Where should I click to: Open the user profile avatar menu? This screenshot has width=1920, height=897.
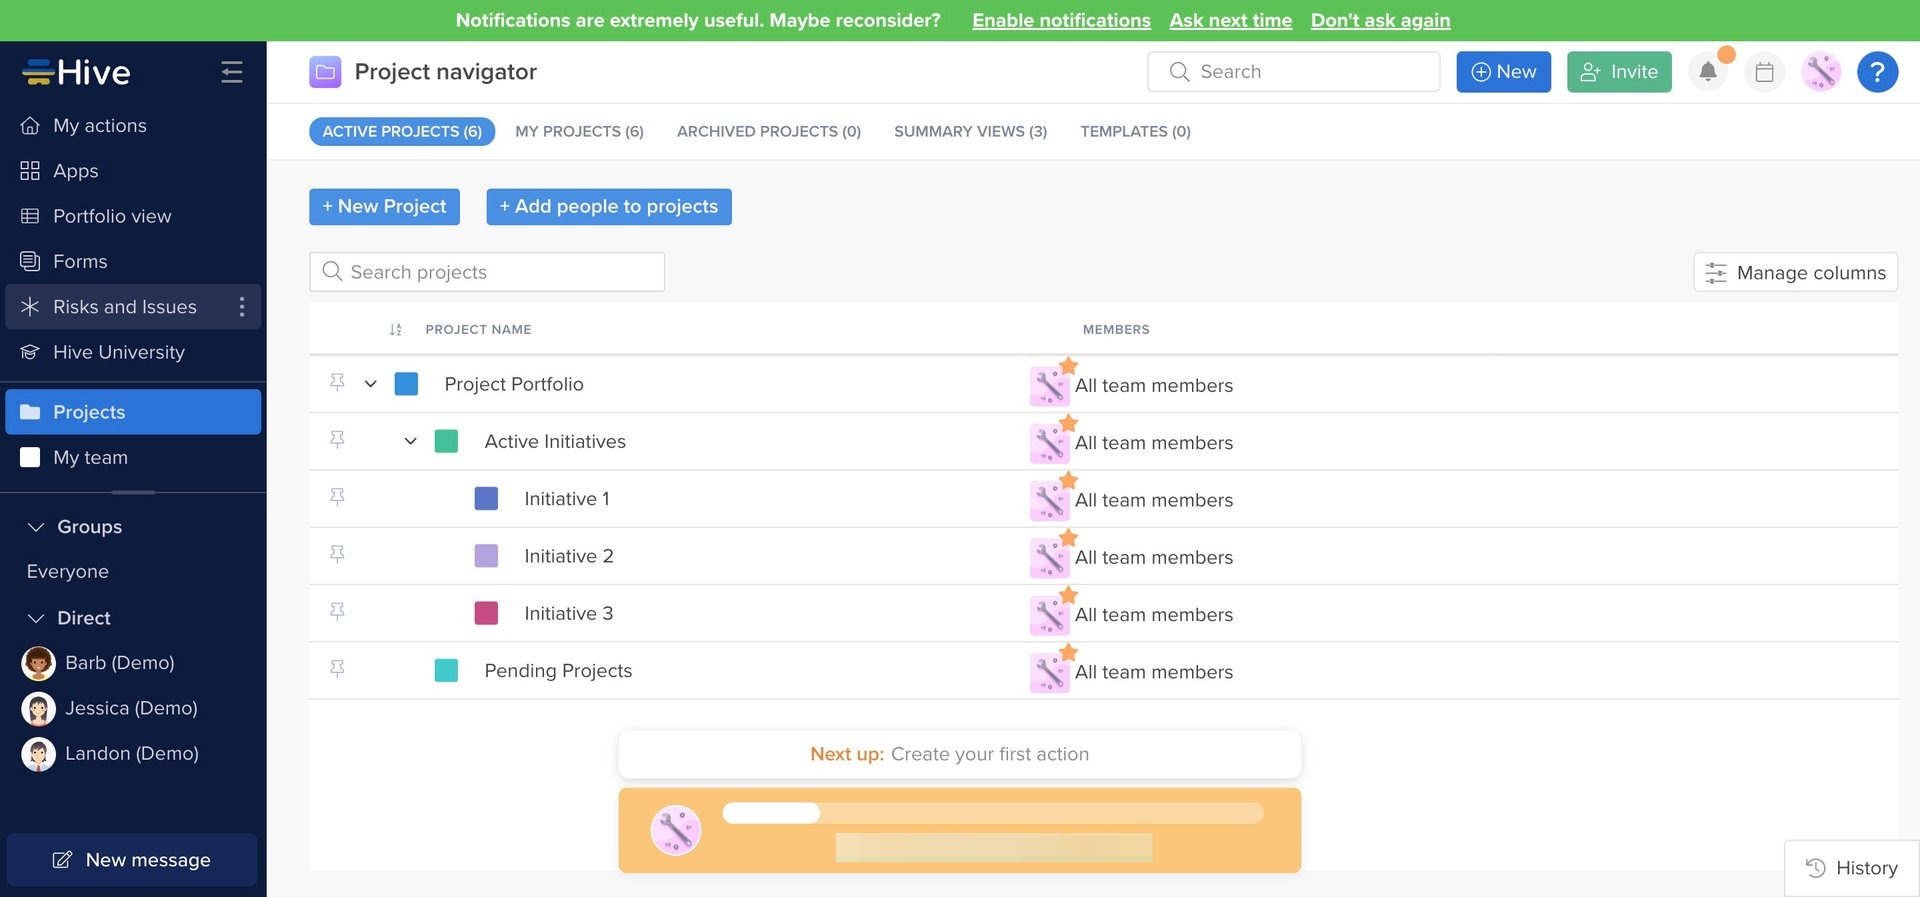pyautogui.click(x=1821, y=72)
